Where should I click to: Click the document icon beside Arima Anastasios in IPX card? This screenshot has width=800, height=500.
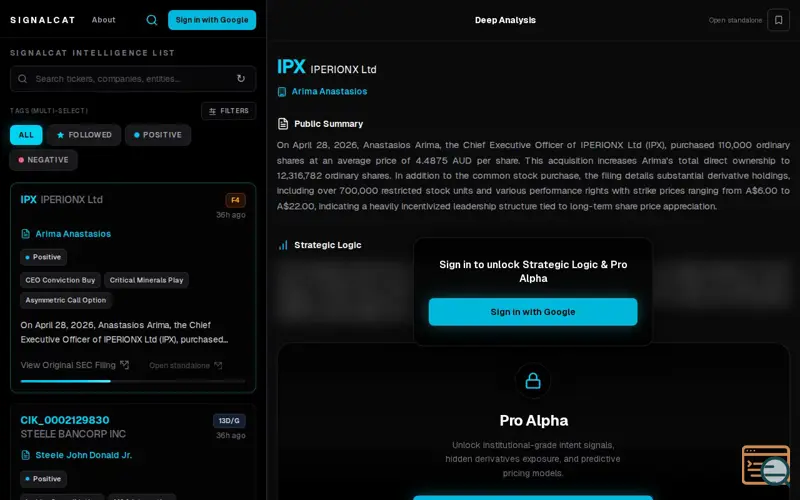[x=26, y=234]
